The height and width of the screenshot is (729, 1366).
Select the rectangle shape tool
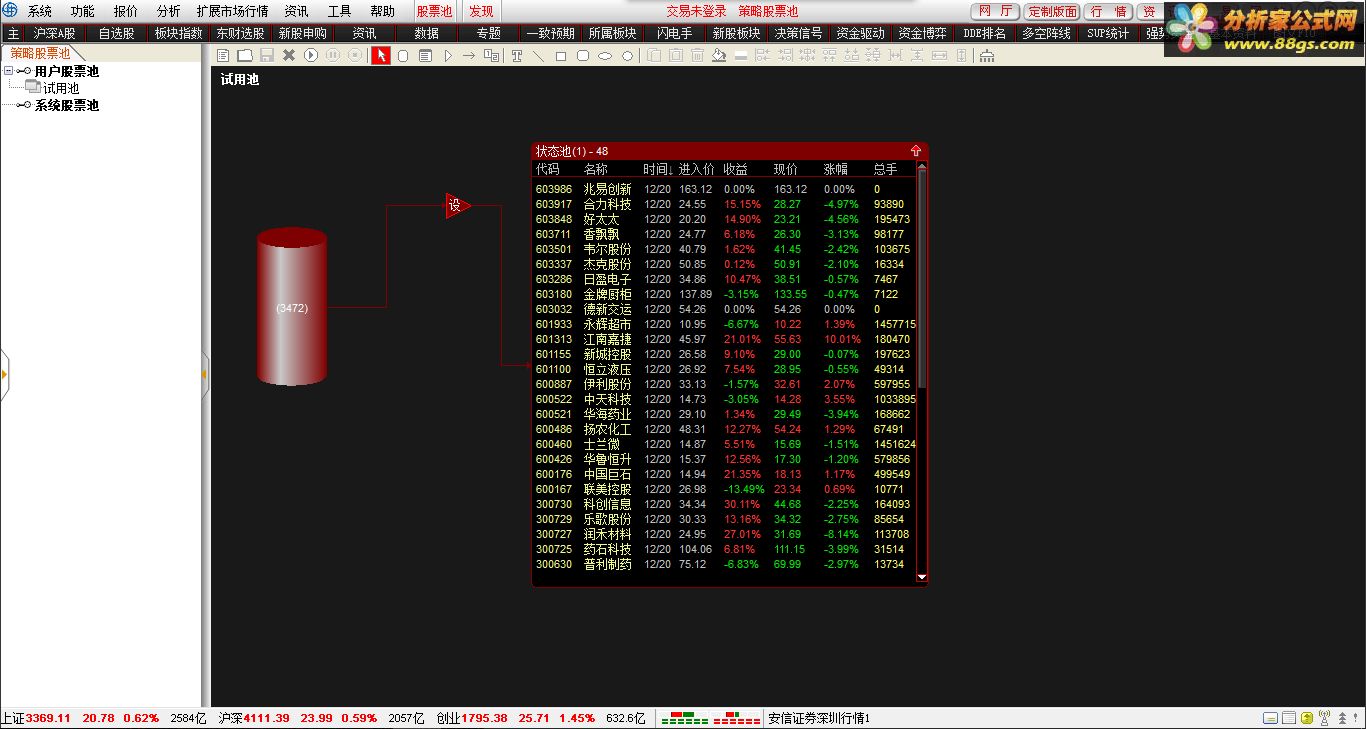coord(560,56)
